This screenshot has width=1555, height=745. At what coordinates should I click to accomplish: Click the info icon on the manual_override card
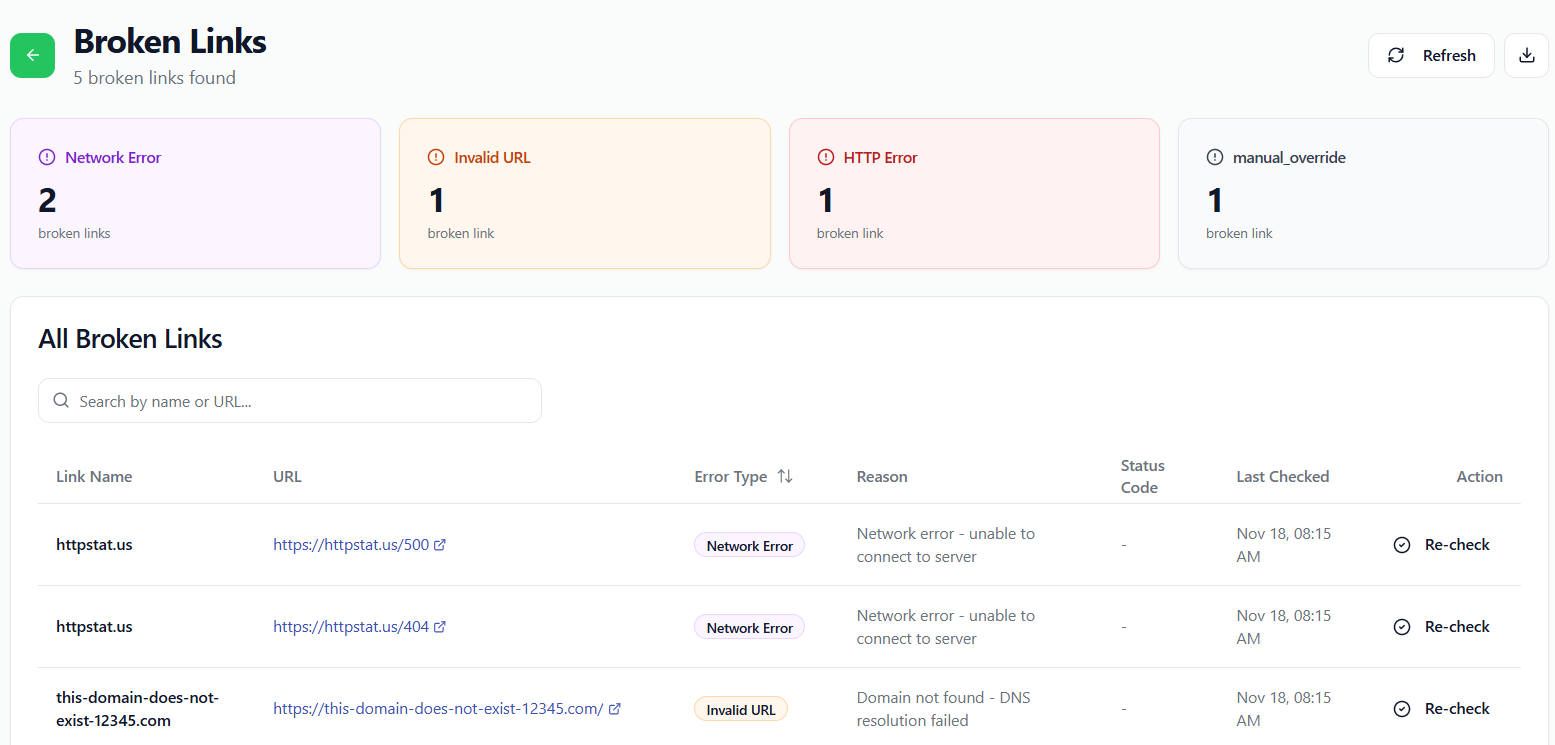pos(1214,157)
